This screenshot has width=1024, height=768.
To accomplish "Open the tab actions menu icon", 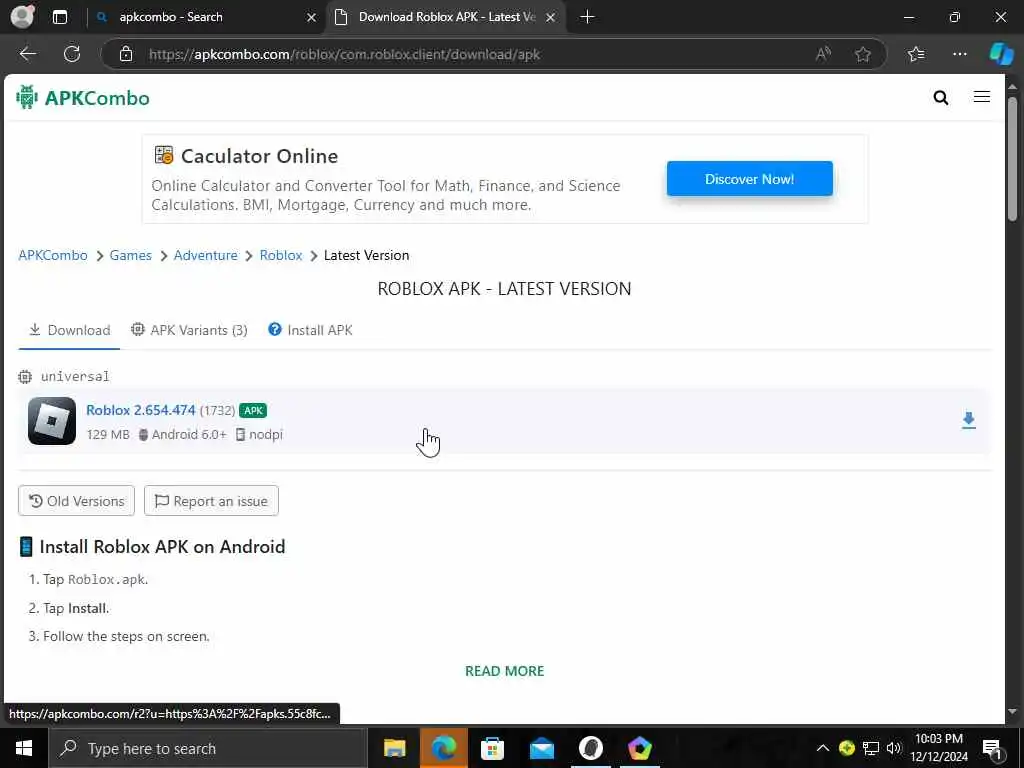I will click(60, 17).
